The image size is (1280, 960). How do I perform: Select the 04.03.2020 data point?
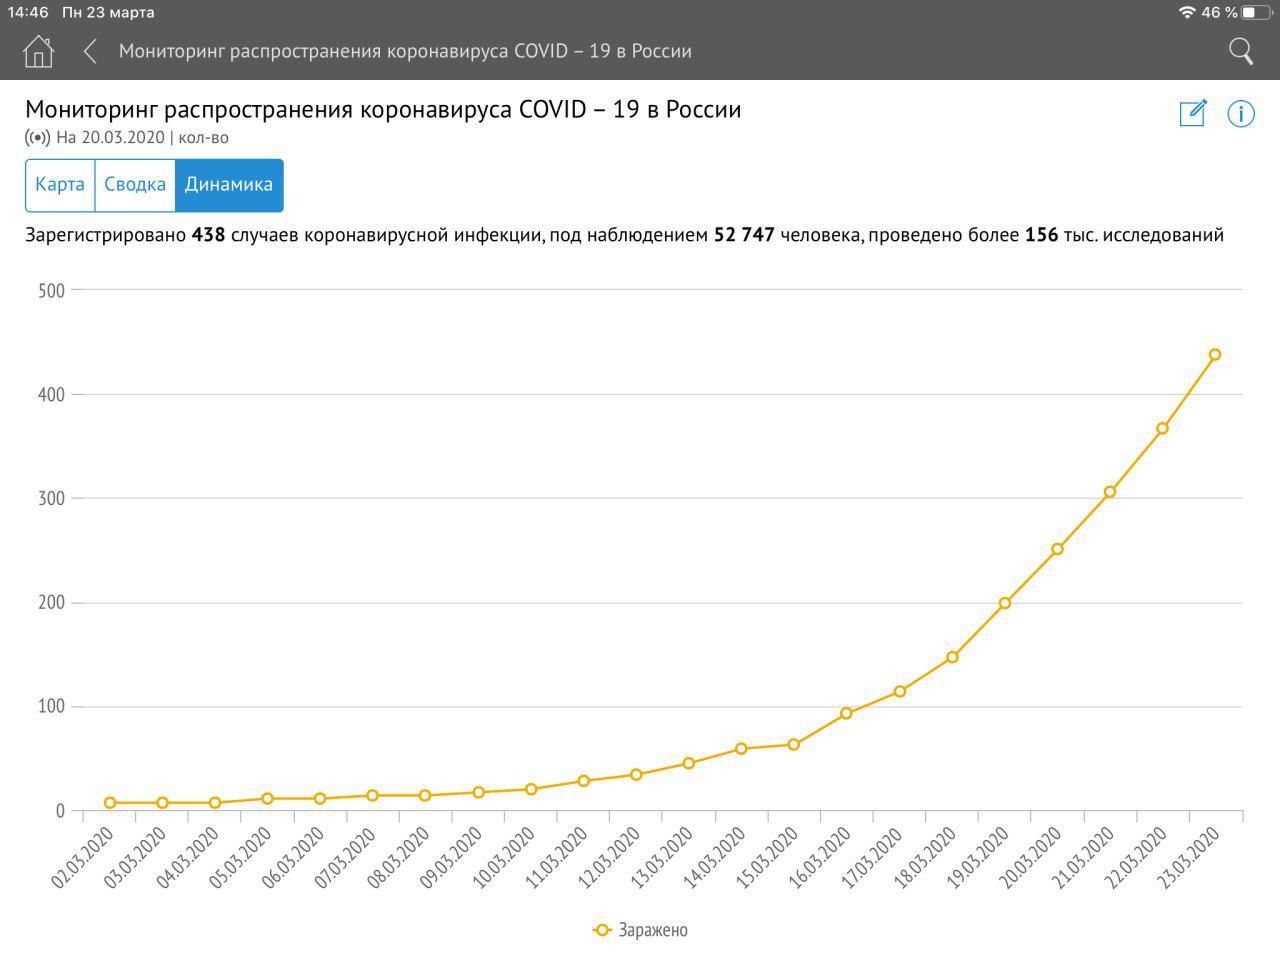tap(215, 802)
